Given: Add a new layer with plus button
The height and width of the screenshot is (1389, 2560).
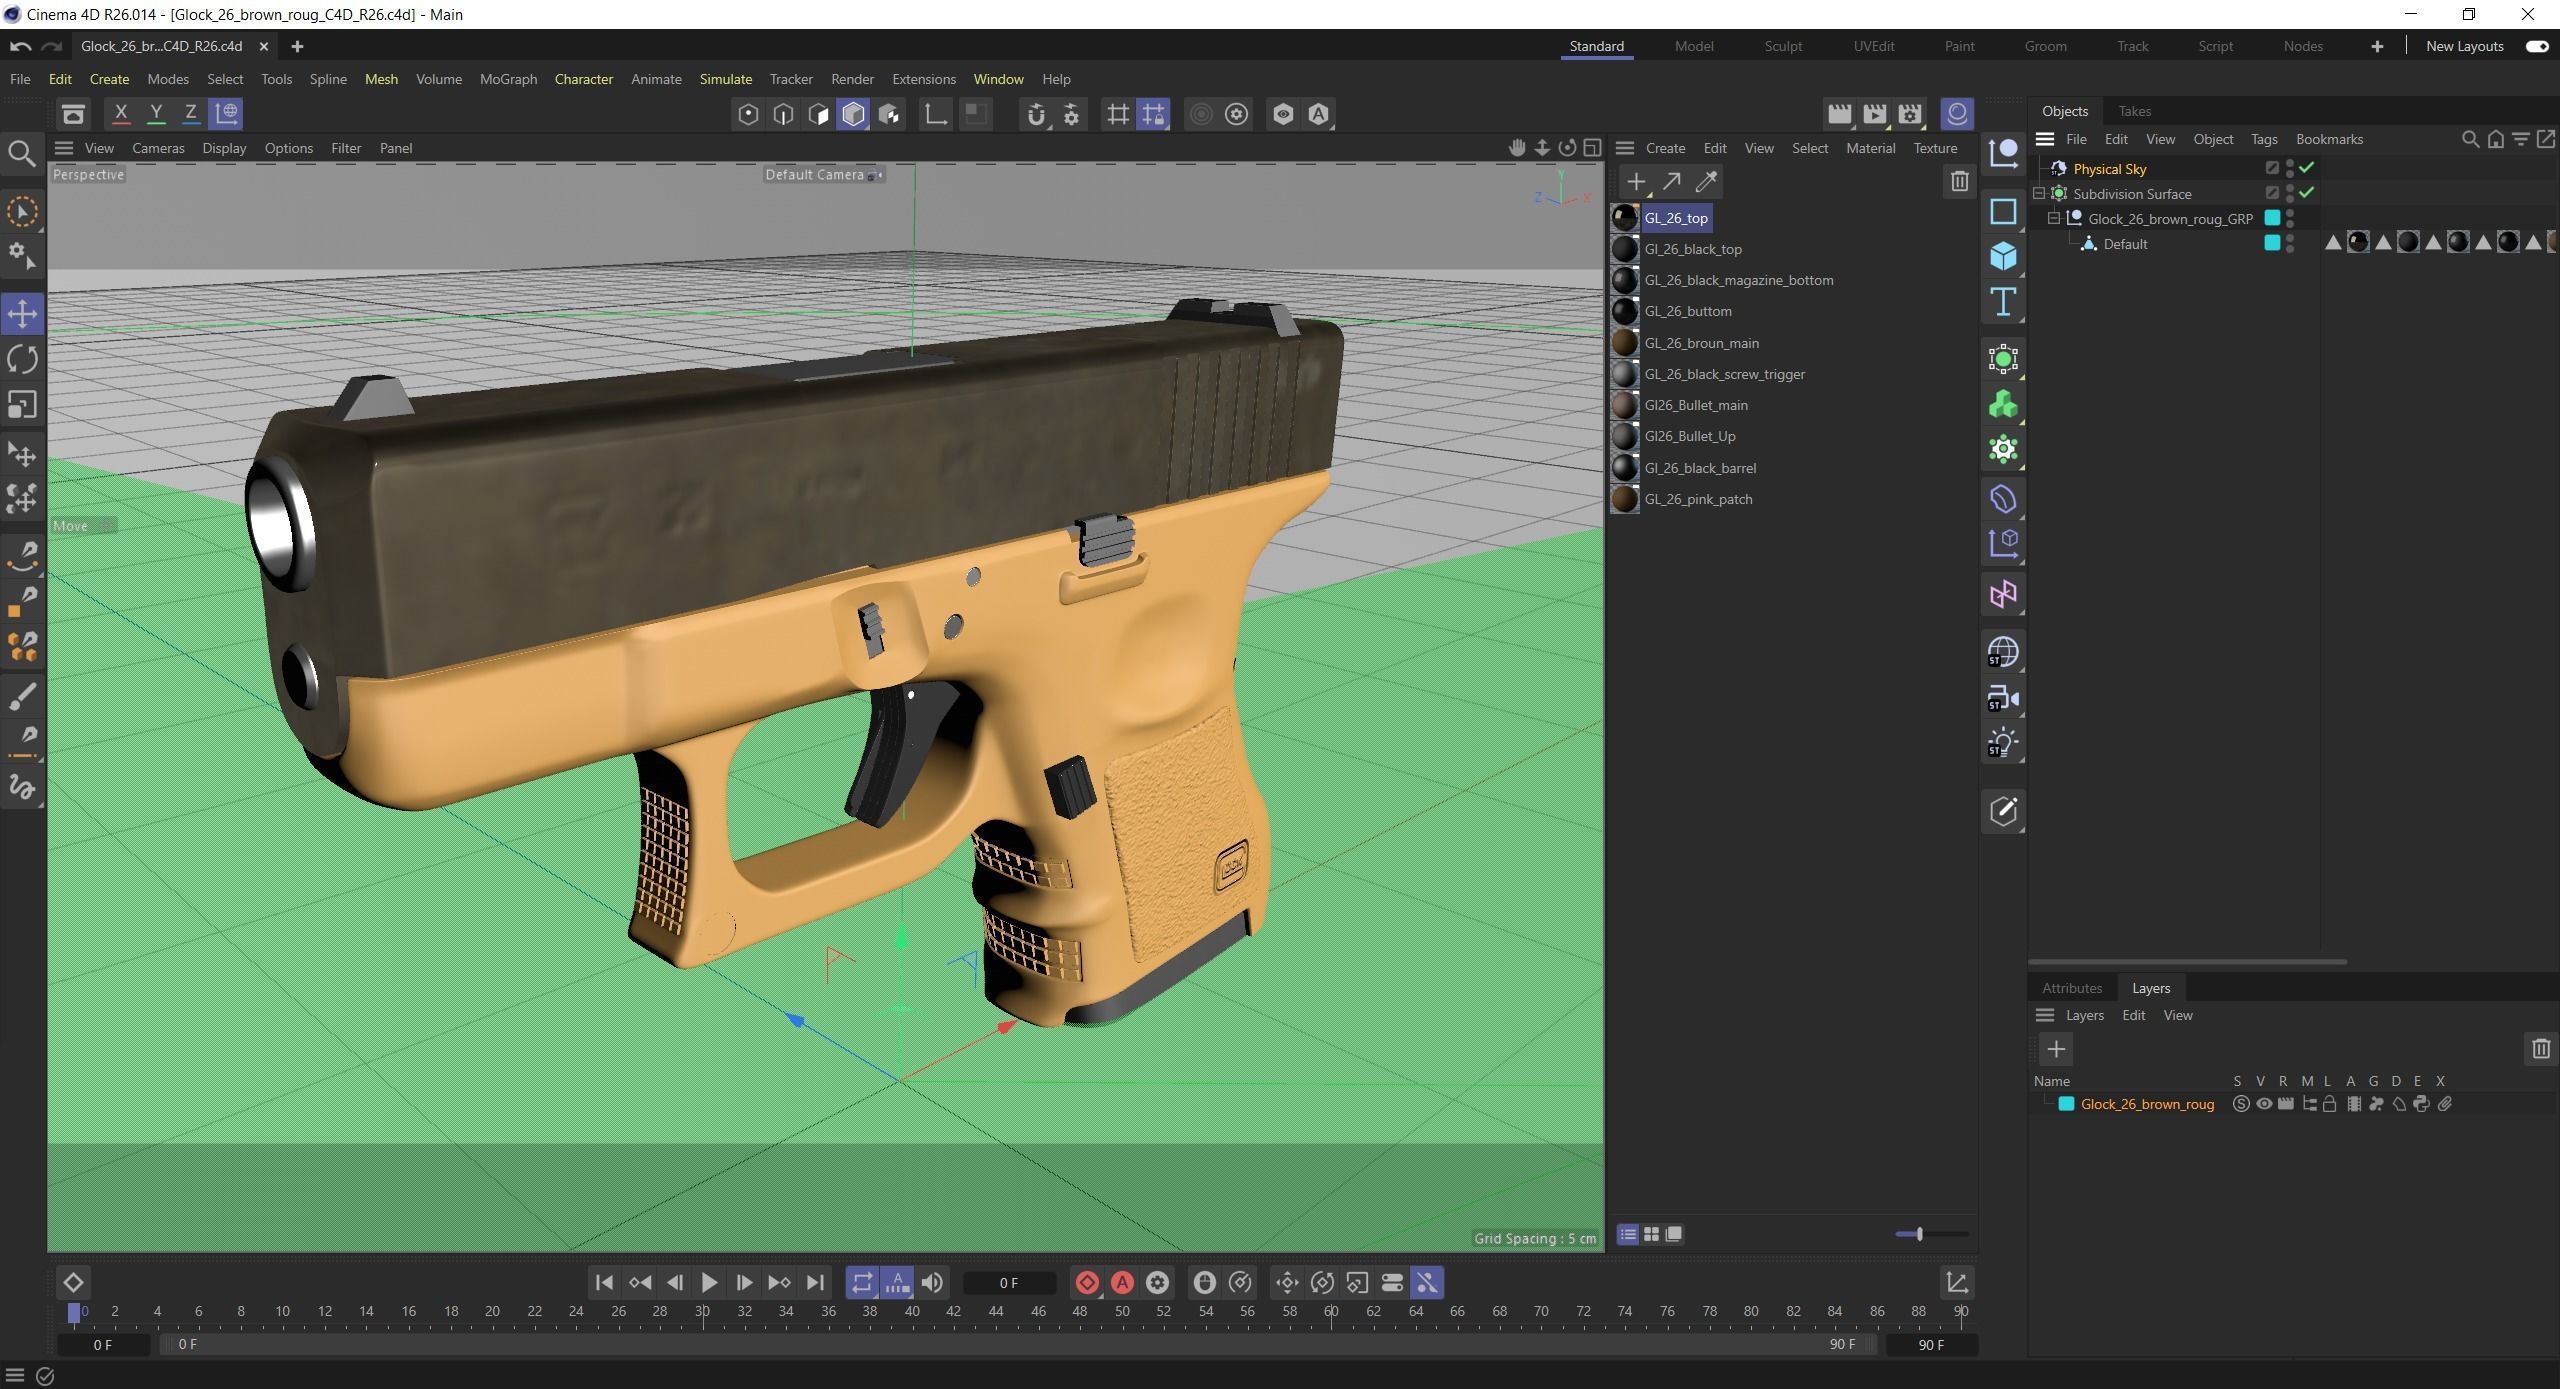Looking at the screenshot, I should 2056,1049.
